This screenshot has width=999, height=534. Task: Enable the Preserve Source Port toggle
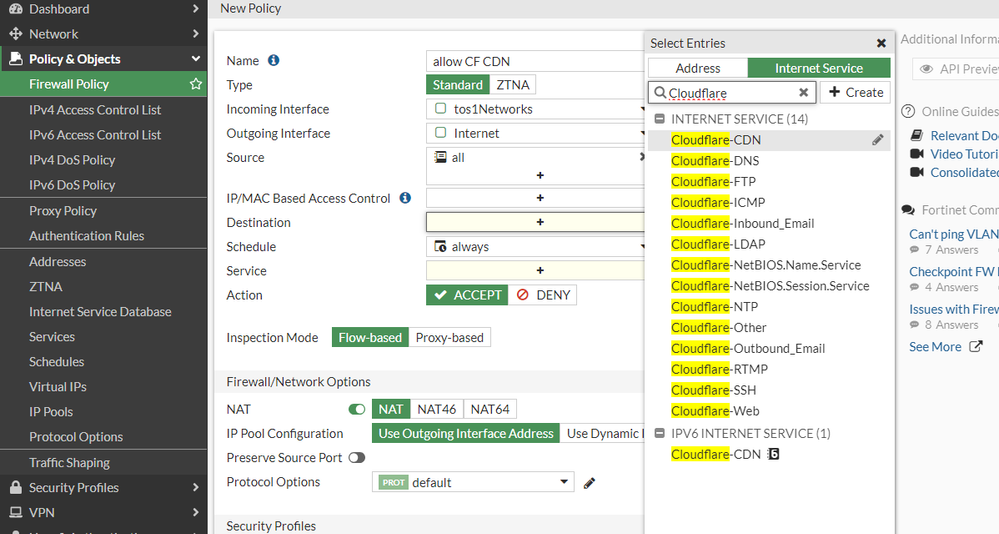click(356, 458)
